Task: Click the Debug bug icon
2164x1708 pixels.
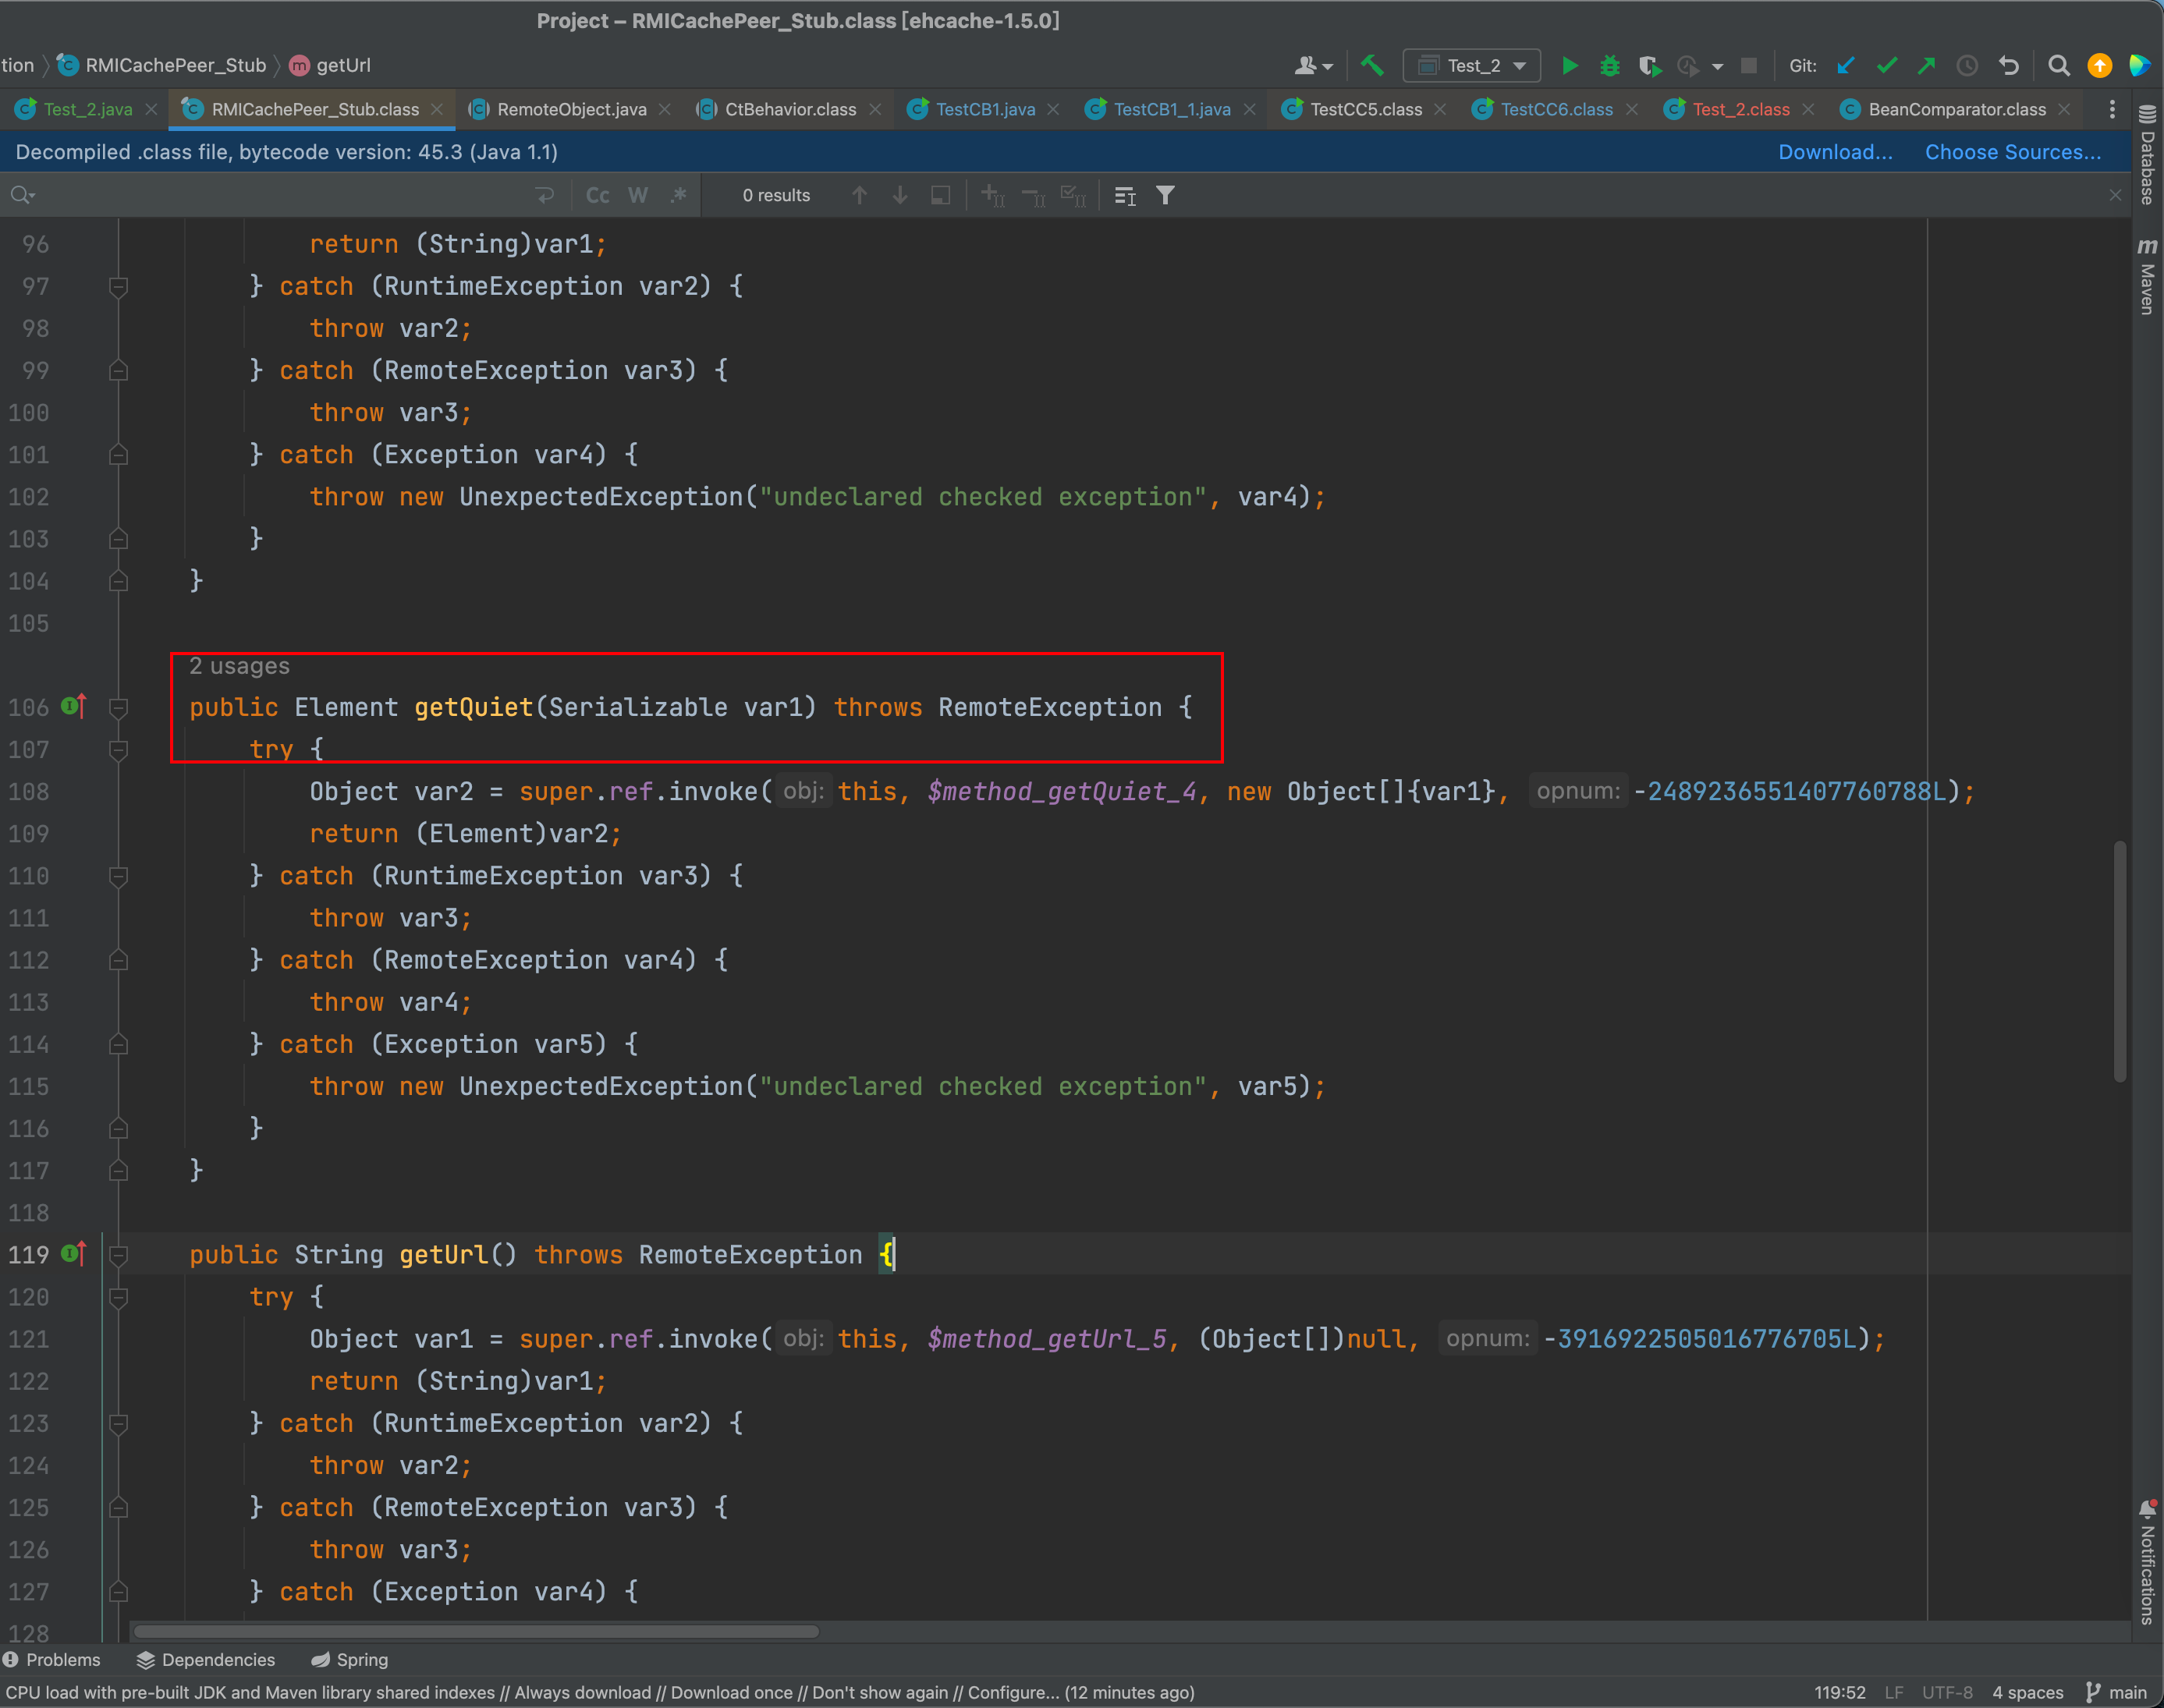Action: [x=1610, y=66]
